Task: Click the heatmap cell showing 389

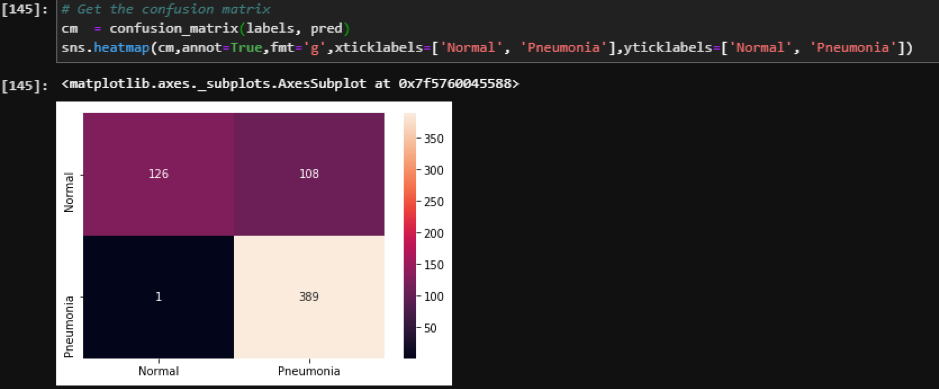Action: click(x=309, y=297)
